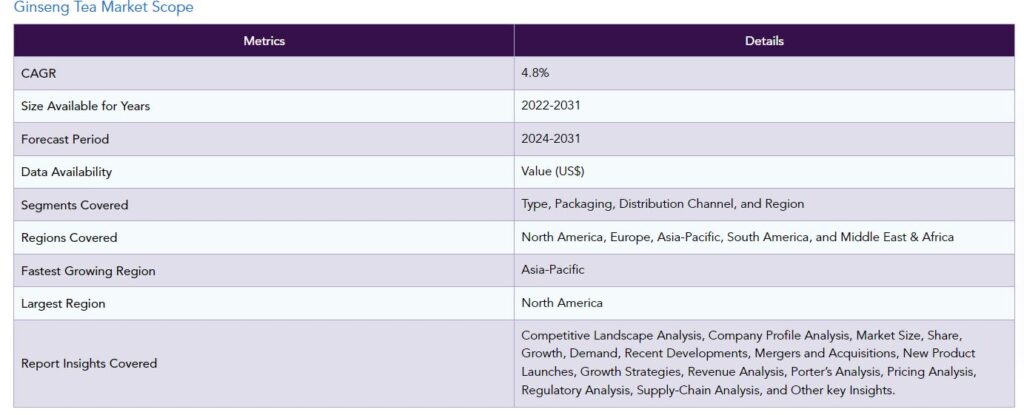The image size is (1024, 415).
Task: Click the 4.8% CAGR value
Action: (535, 73)
